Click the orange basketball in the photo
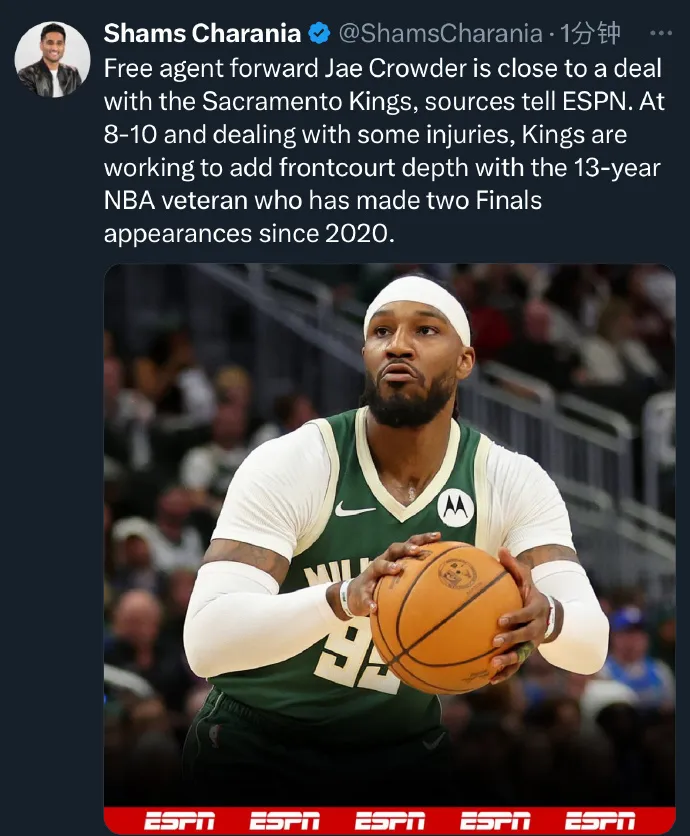The height and width of the screenshot is (836, 690). 447,618
